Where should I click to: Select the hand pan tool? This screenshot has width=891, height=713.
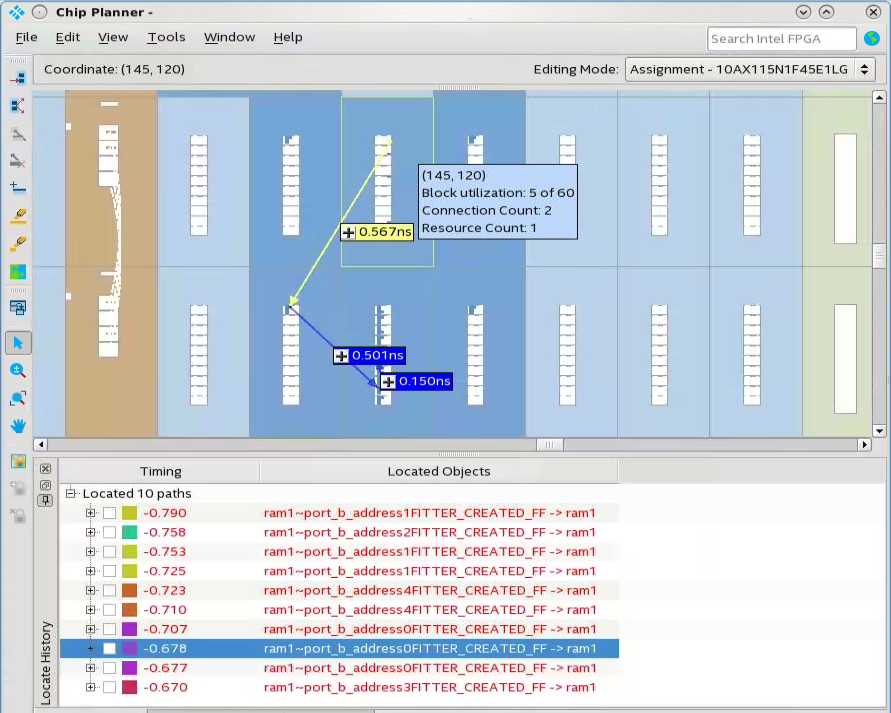18,425
